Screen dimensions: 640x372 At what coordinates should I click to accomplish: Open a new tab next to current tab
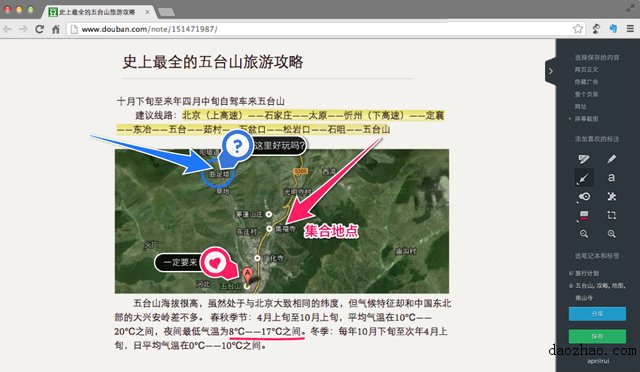pyautogui.click(x=167, y=12)
